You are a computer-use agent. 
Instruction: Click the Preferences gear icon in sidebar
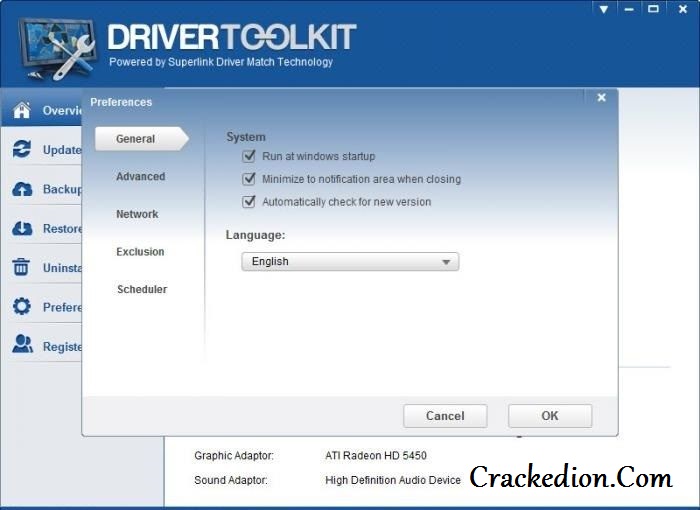click(x=21, y=306)
